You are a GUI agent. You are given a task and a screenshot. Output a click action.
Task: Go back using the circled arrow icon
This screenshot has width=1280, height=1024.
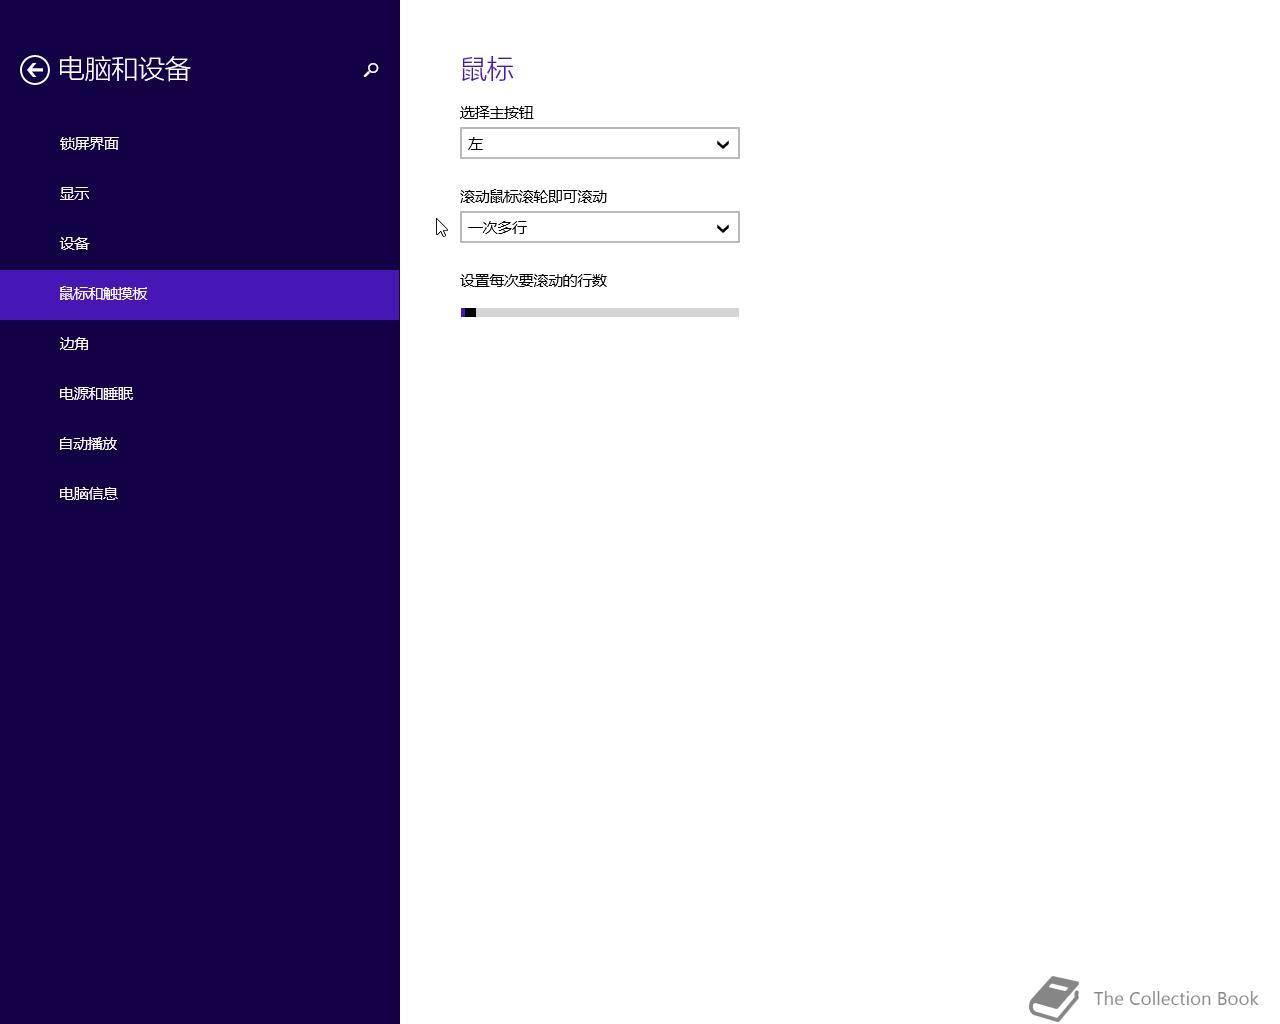[35, 70]
